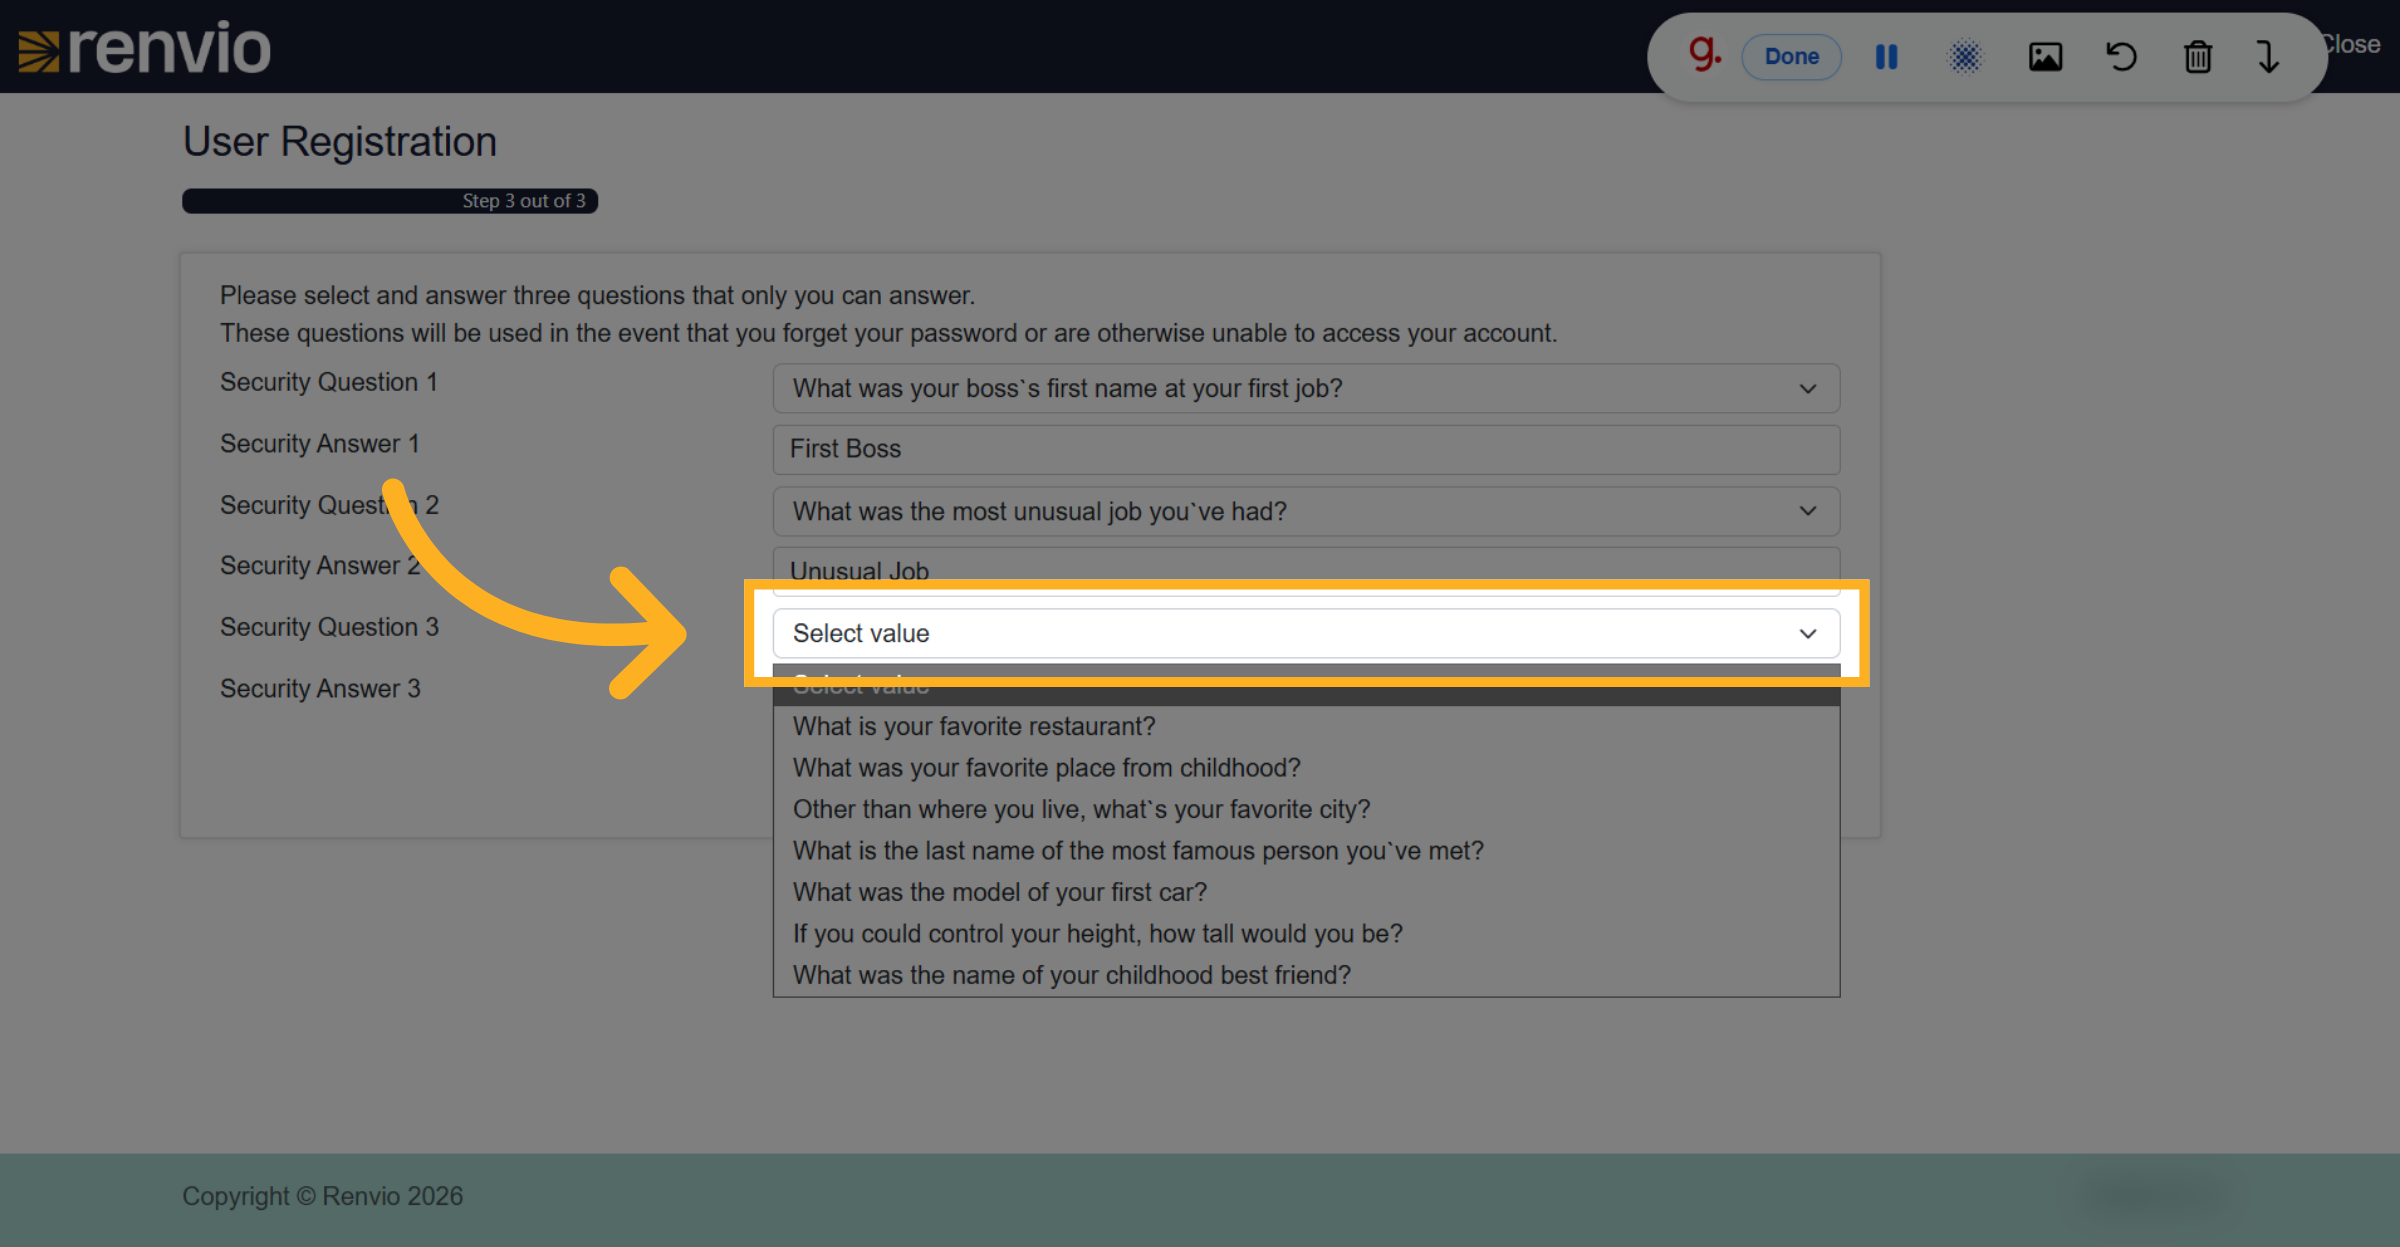Click the 'Security Answer 1' label
The height and width of the screenshot is (1247, 2400).
(x=319, y=444)
